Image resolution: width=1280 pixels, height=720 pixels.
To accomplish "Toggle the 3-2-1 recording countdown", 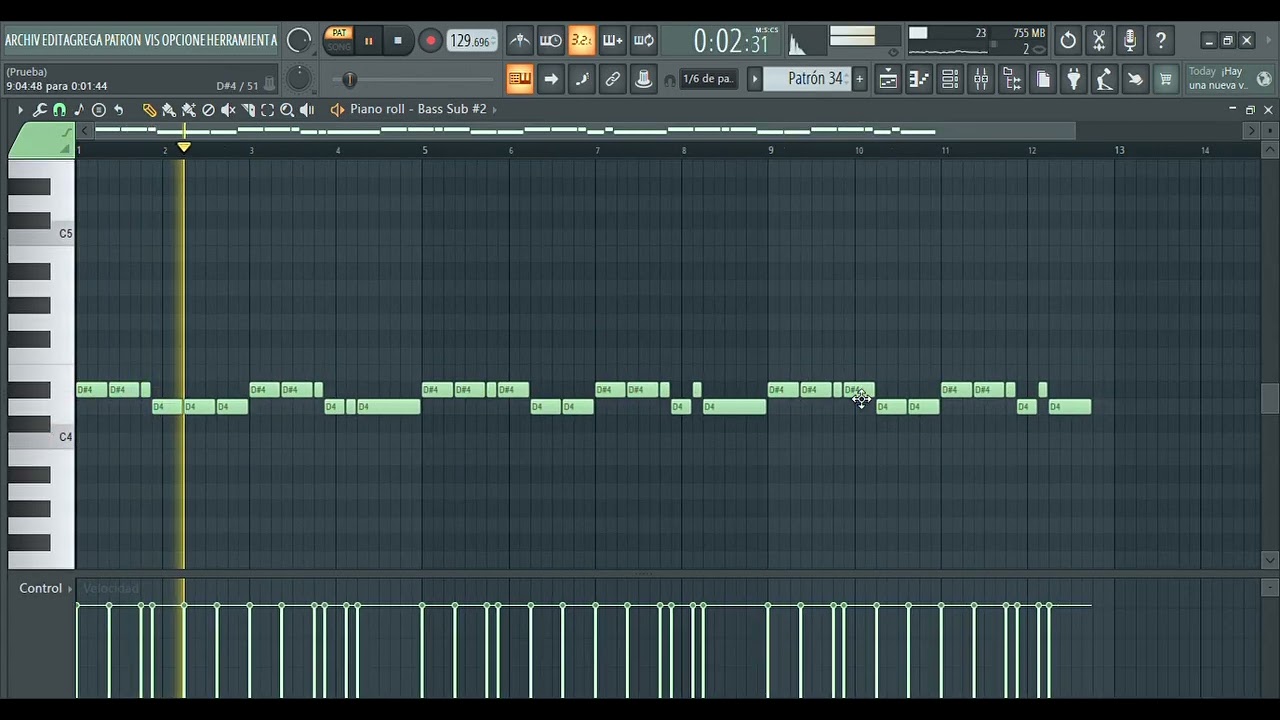I will pos(582,41).
